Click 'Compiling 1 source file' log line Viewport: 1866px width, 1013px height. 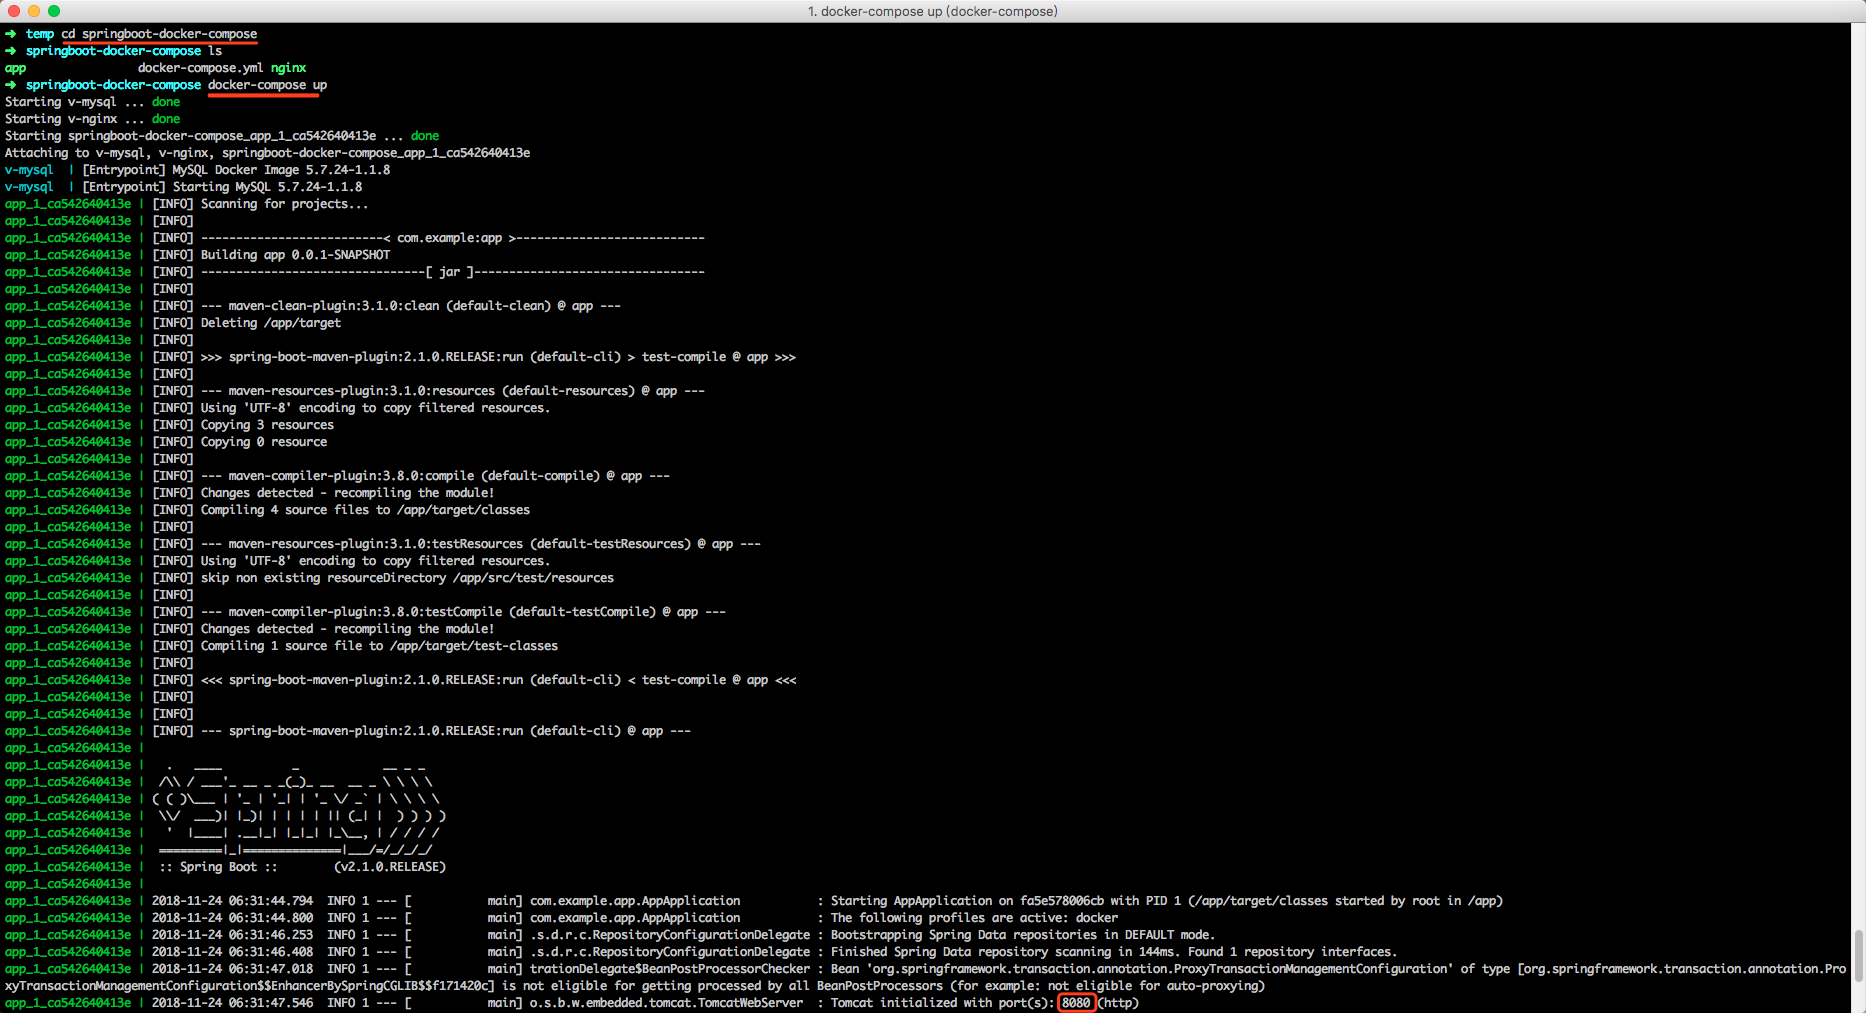pyautogui.click(x=379, y=646)
